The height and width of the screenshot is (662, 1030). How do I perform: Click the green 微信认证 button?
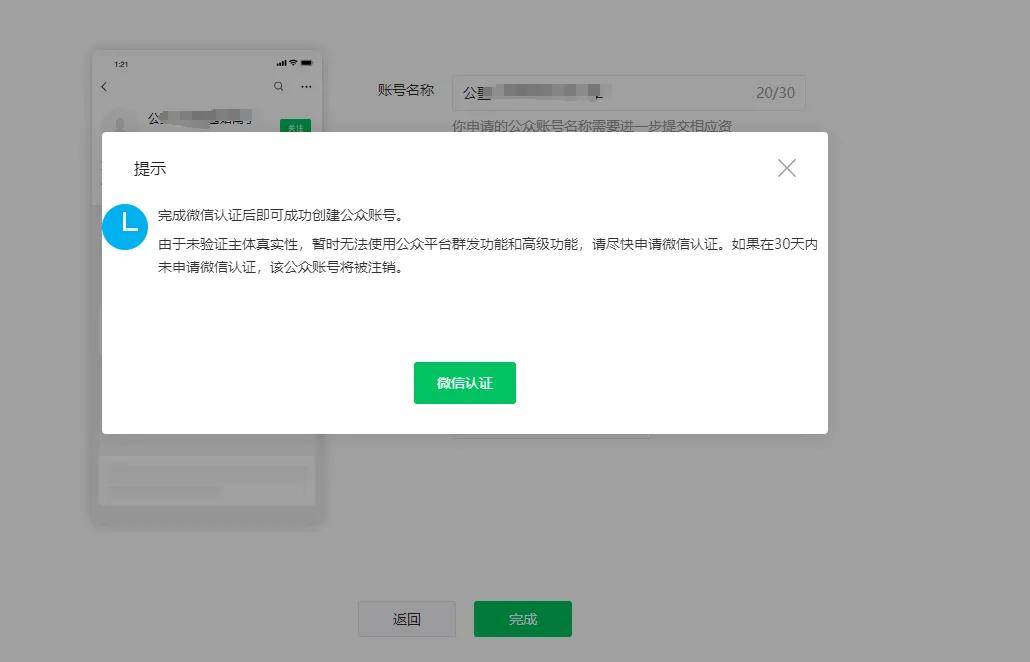[464, 383]
